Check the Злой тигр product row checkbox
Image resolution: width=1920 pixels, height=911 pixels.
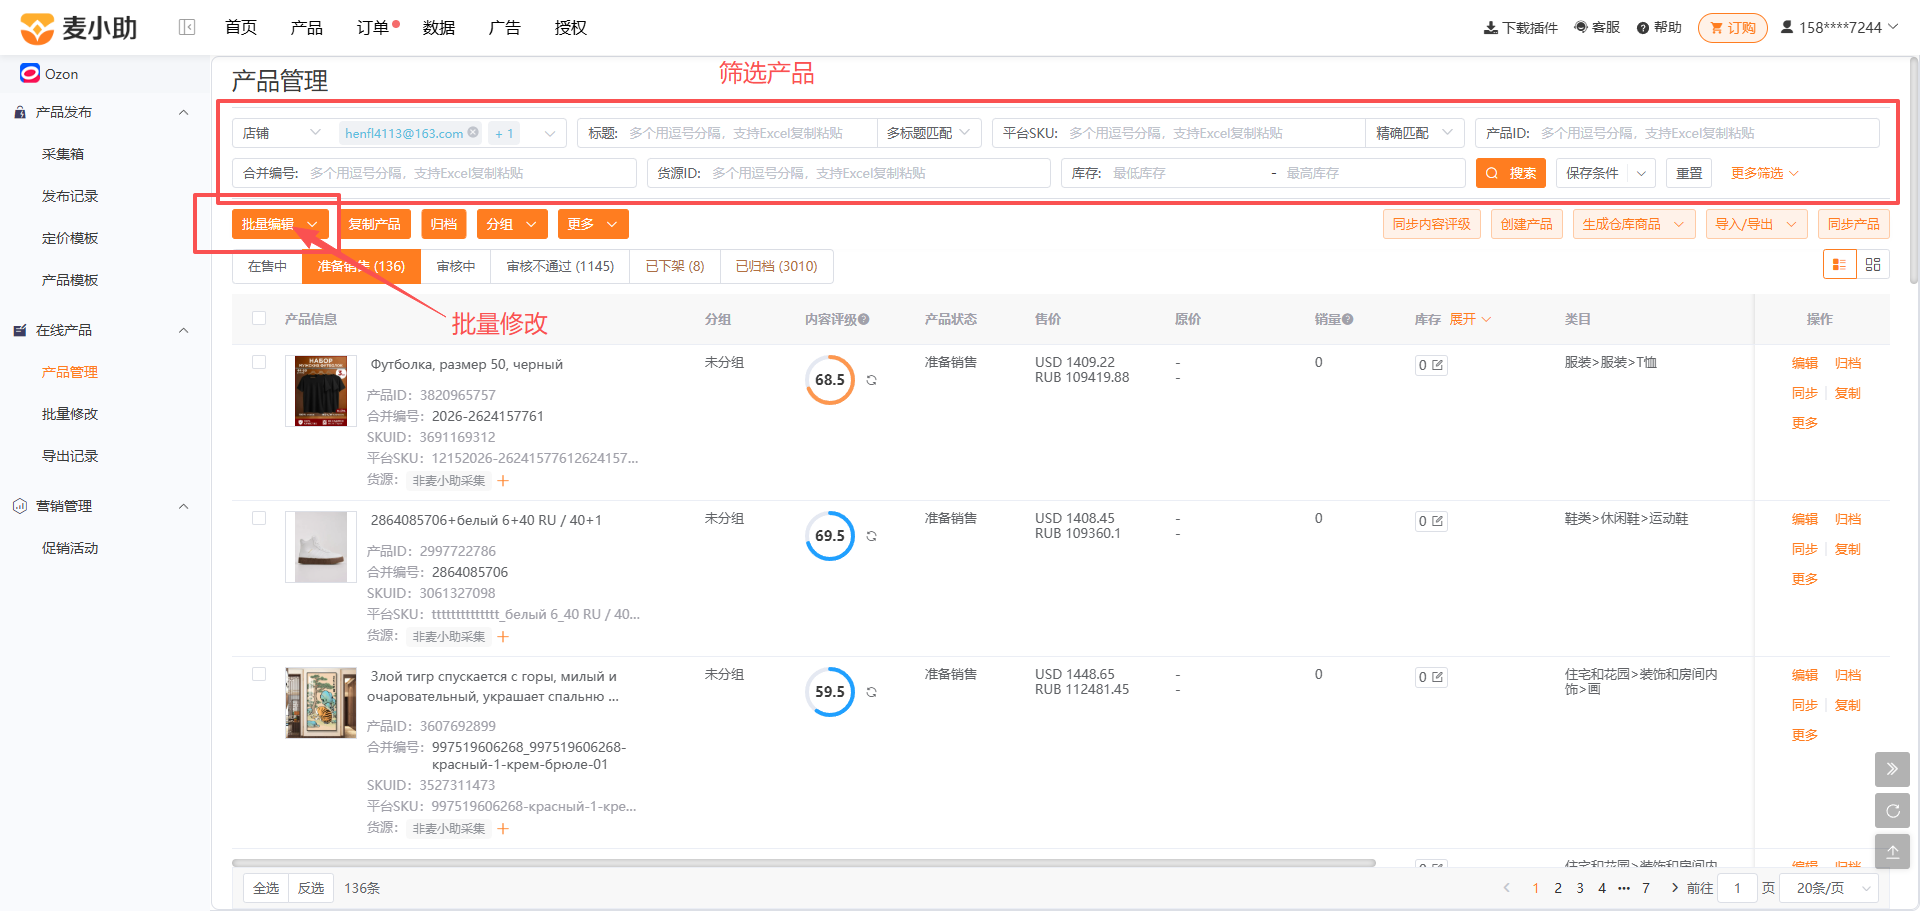tap(259, 674)
